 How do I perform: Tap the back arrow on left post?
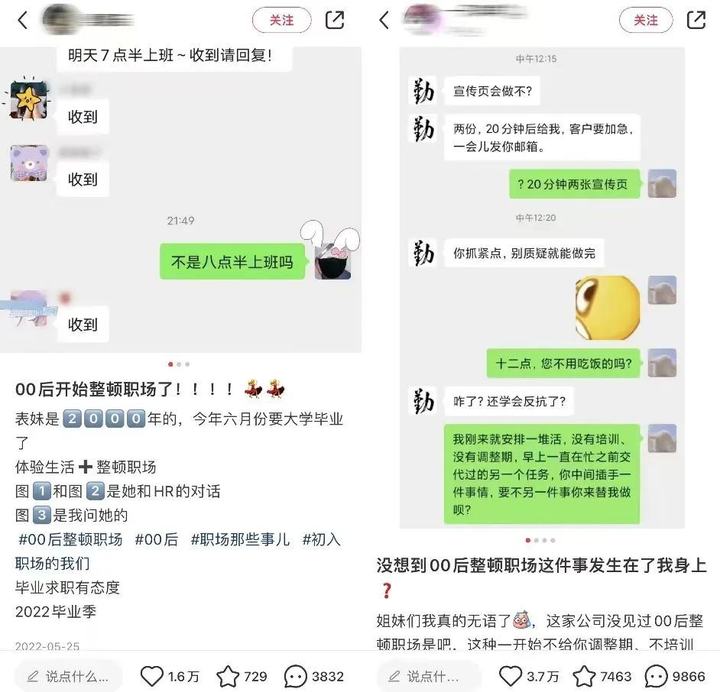coord(22,20)
